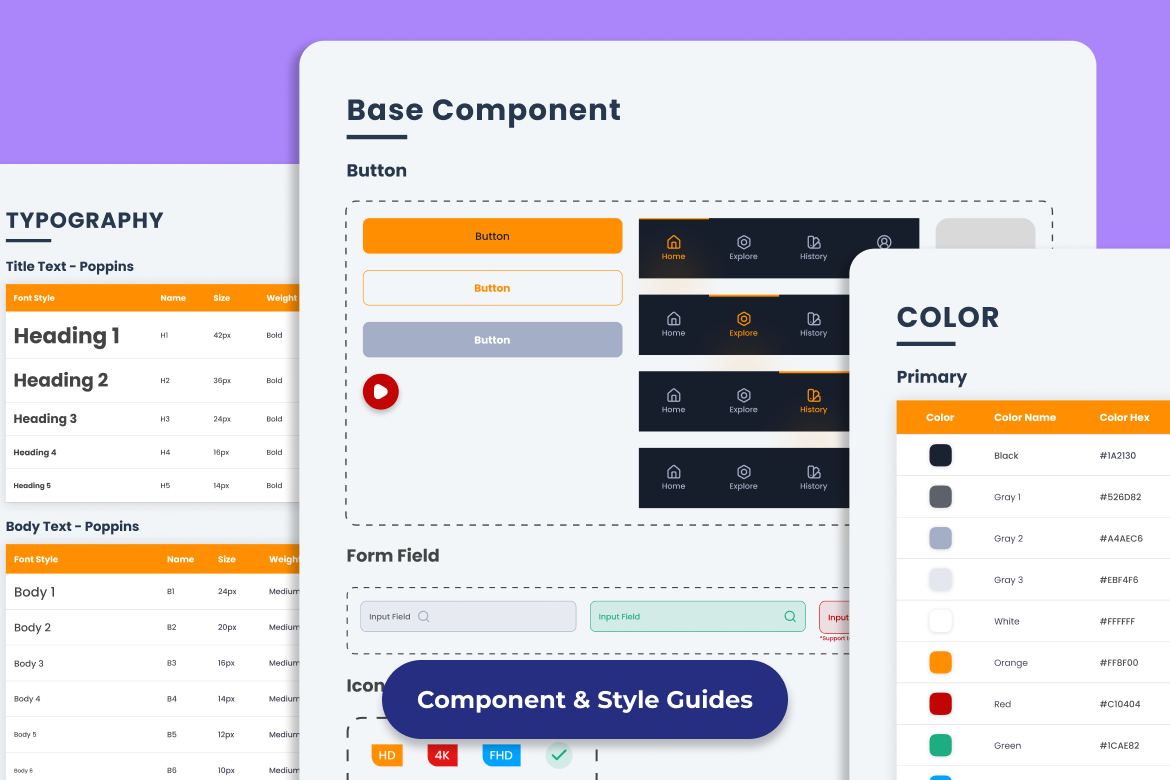Image resolution: width=1170 pixels, height=780 pixels.
Task: Toggle the green checkmark circle icon
Action: 559,755
